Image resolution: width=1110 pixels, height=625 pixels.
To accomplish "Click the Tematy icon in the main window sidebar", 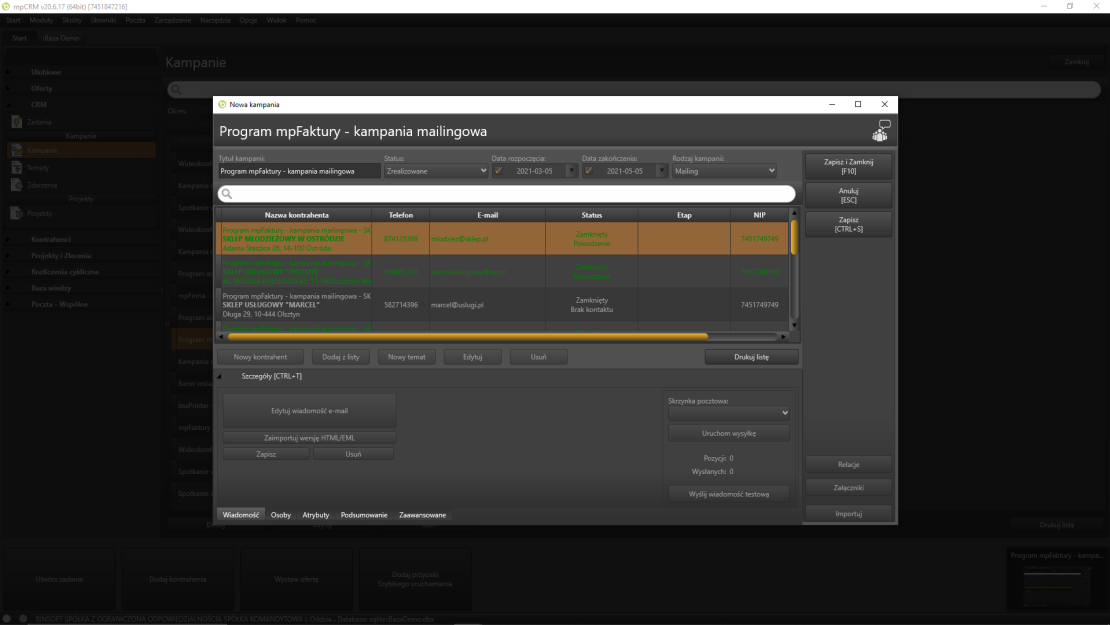I will [16, 168].
